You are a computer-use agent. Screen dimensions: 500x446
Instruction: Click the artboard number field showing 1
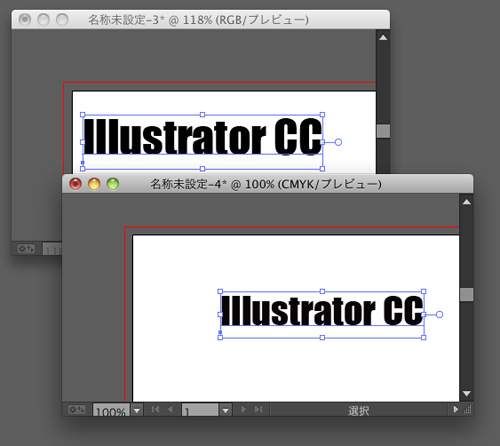click(200, 410)
